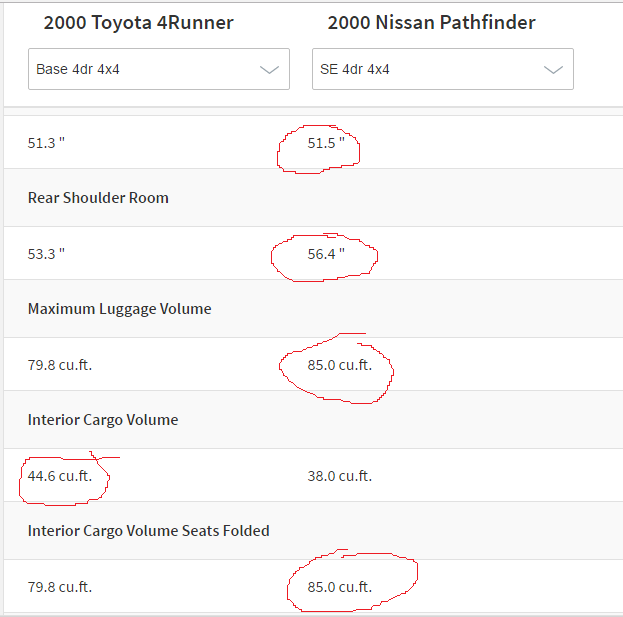The height and width of the screenshot is (617, 623).
Task: Click the Rear Shoulder Room label
Action: pos(98,198)
